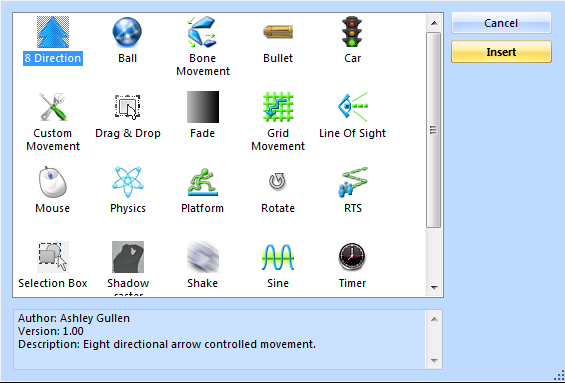
Task: Click the "Bullet" label text
Action: tap(278, 58)
